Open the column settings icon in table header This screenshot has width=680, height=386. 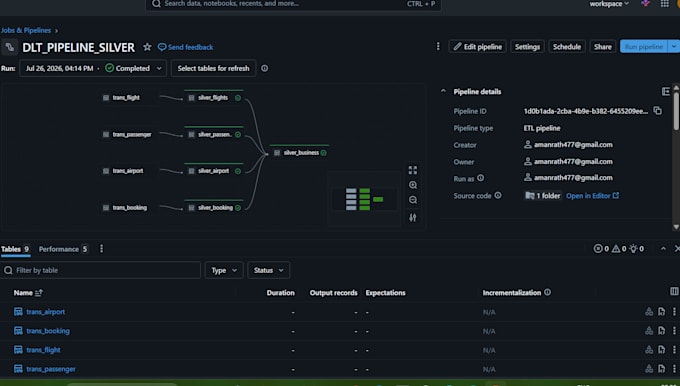(674, 291)
